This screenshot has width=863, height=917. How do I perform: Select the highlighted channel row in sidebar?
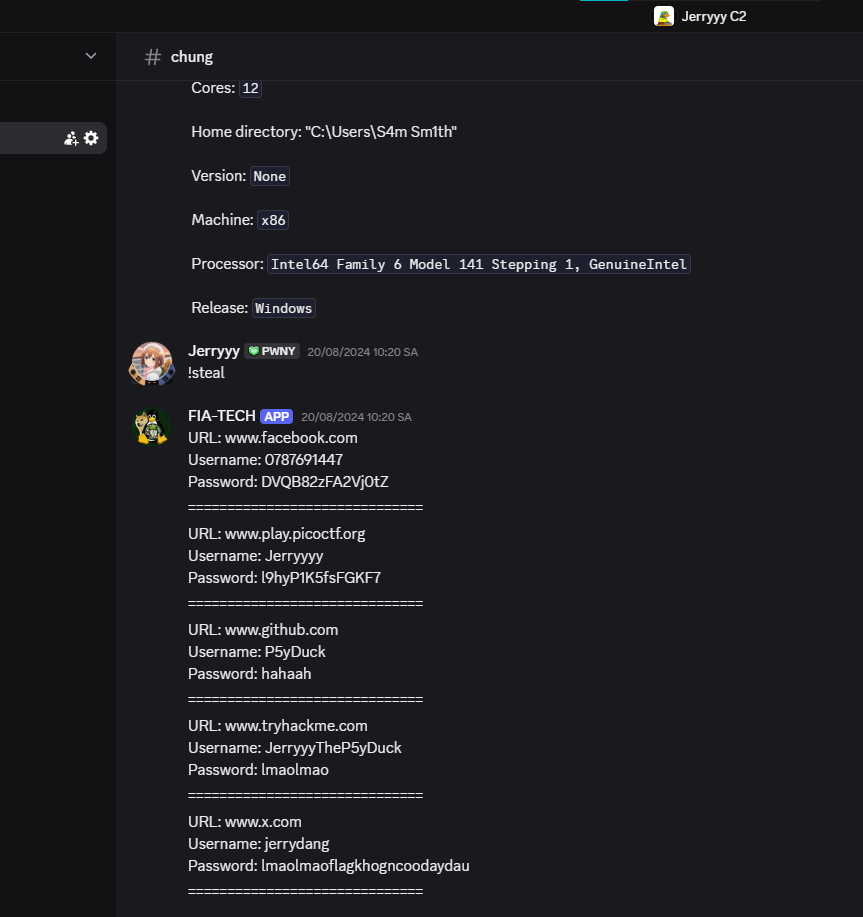53,138
